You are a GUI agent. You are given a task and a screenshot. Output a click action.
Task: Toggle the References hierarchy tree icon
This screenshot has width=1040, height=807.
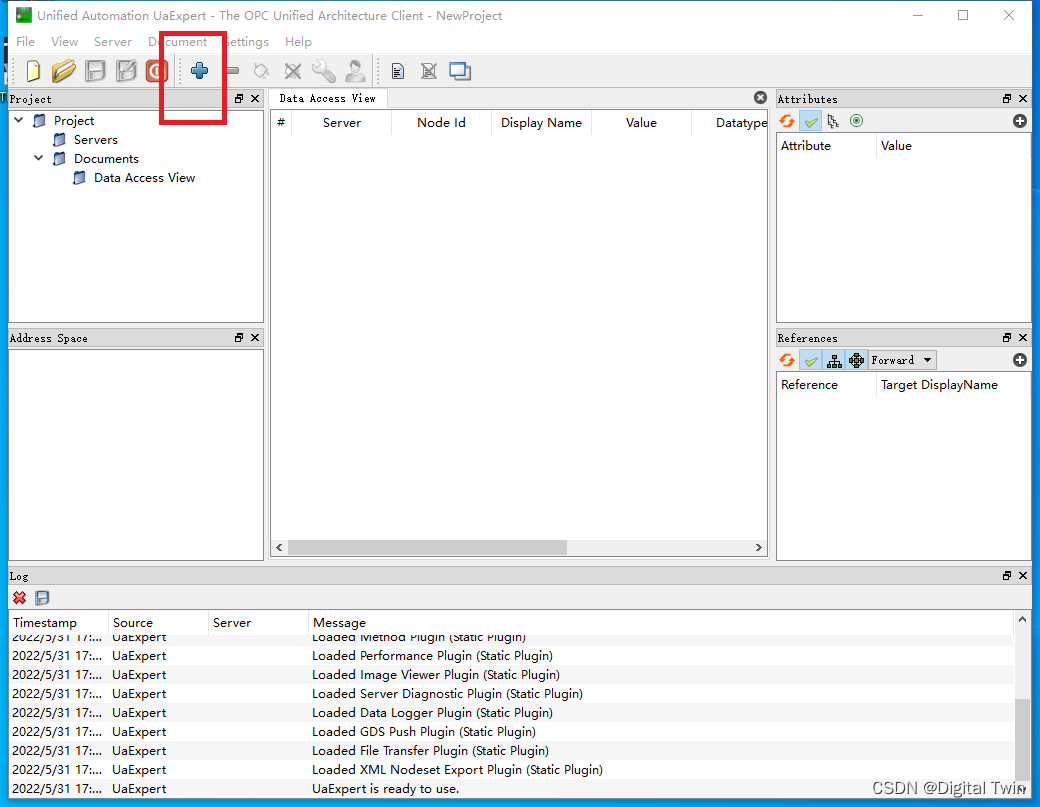coord(834,360)
